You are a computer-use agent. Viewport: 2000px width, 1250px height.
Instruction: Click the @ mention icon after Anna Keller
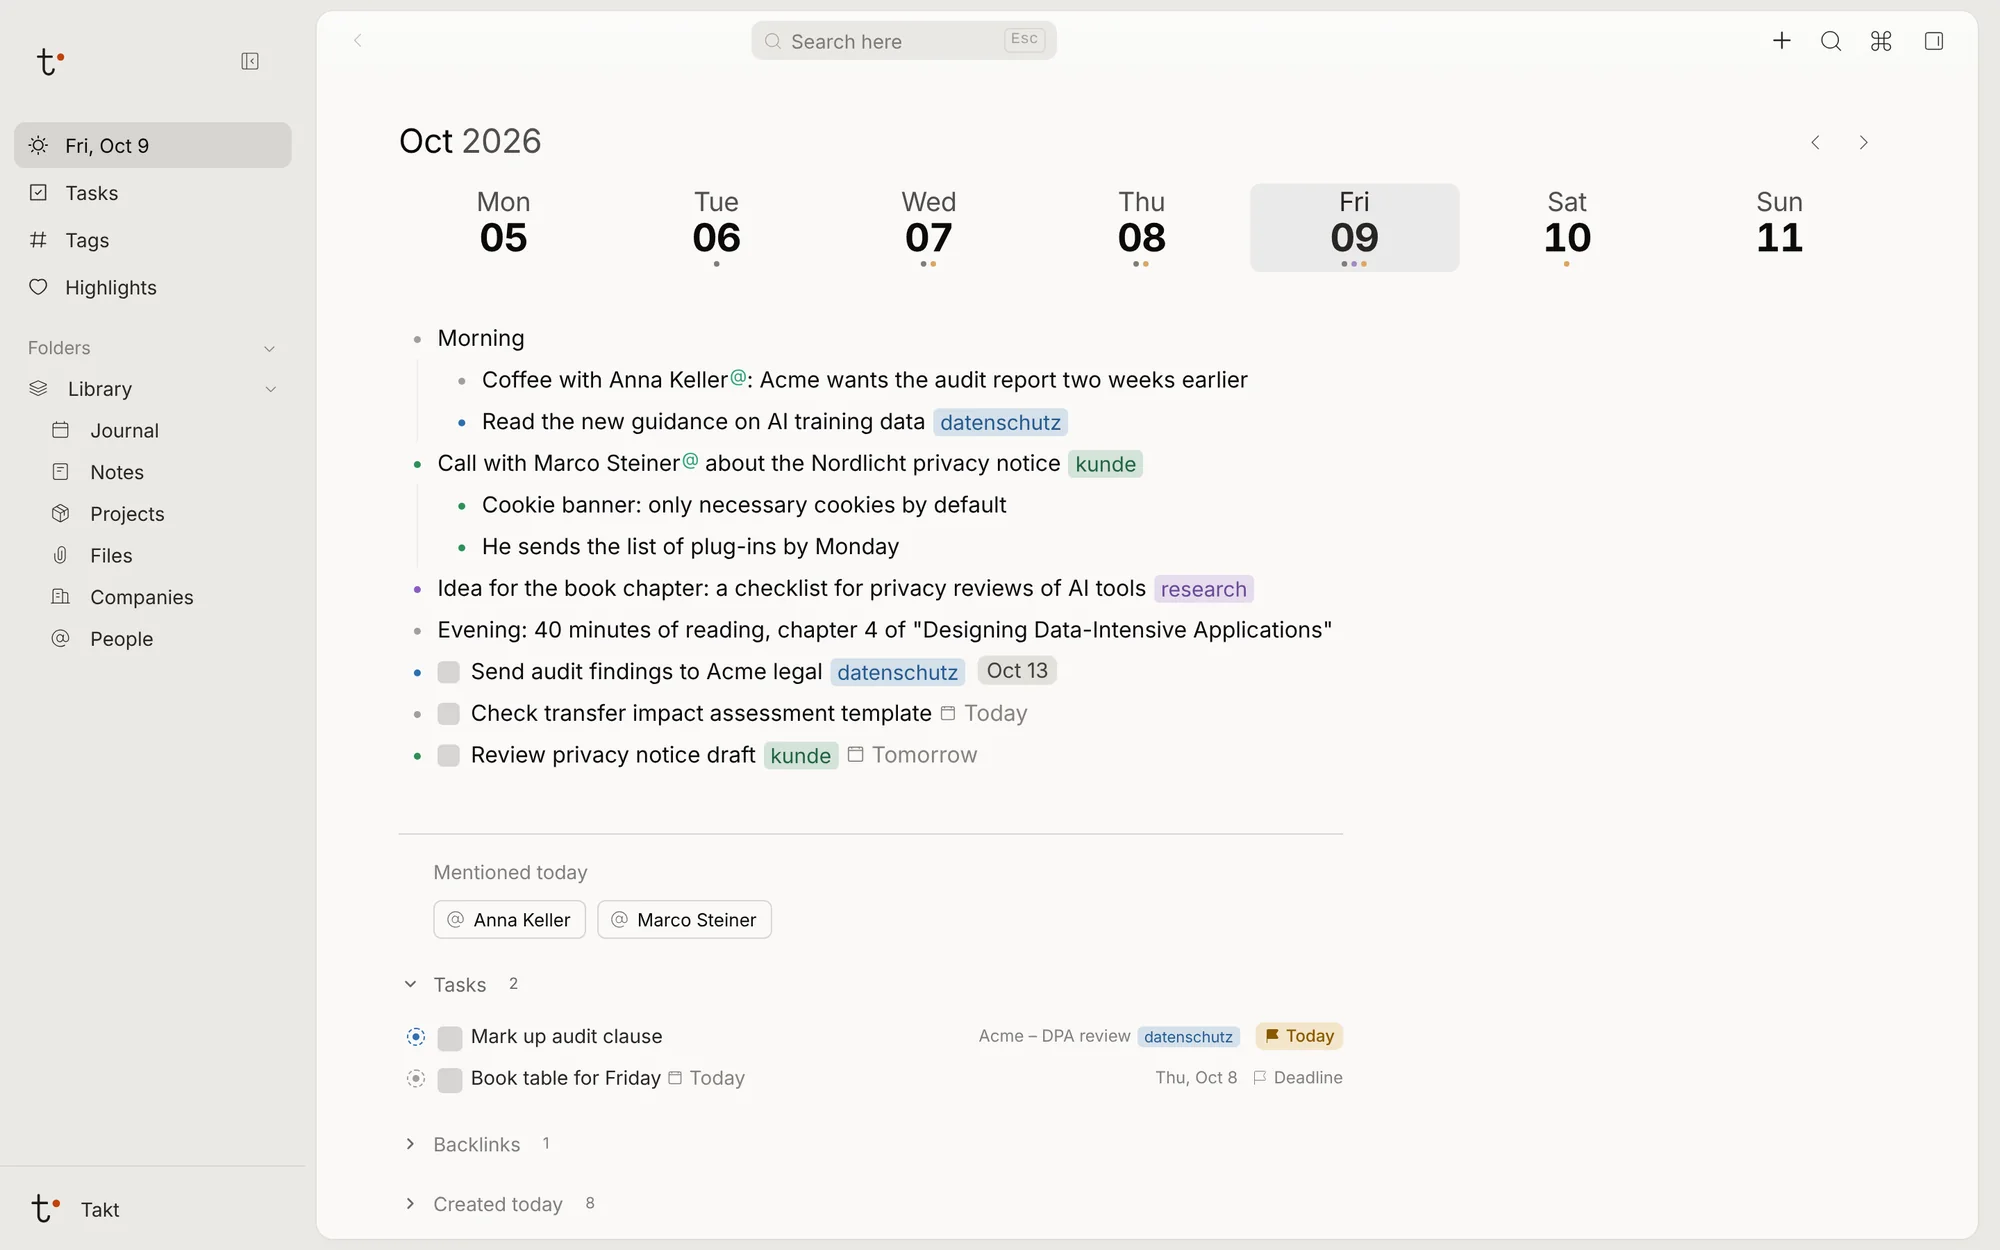(x=738, y=377)
